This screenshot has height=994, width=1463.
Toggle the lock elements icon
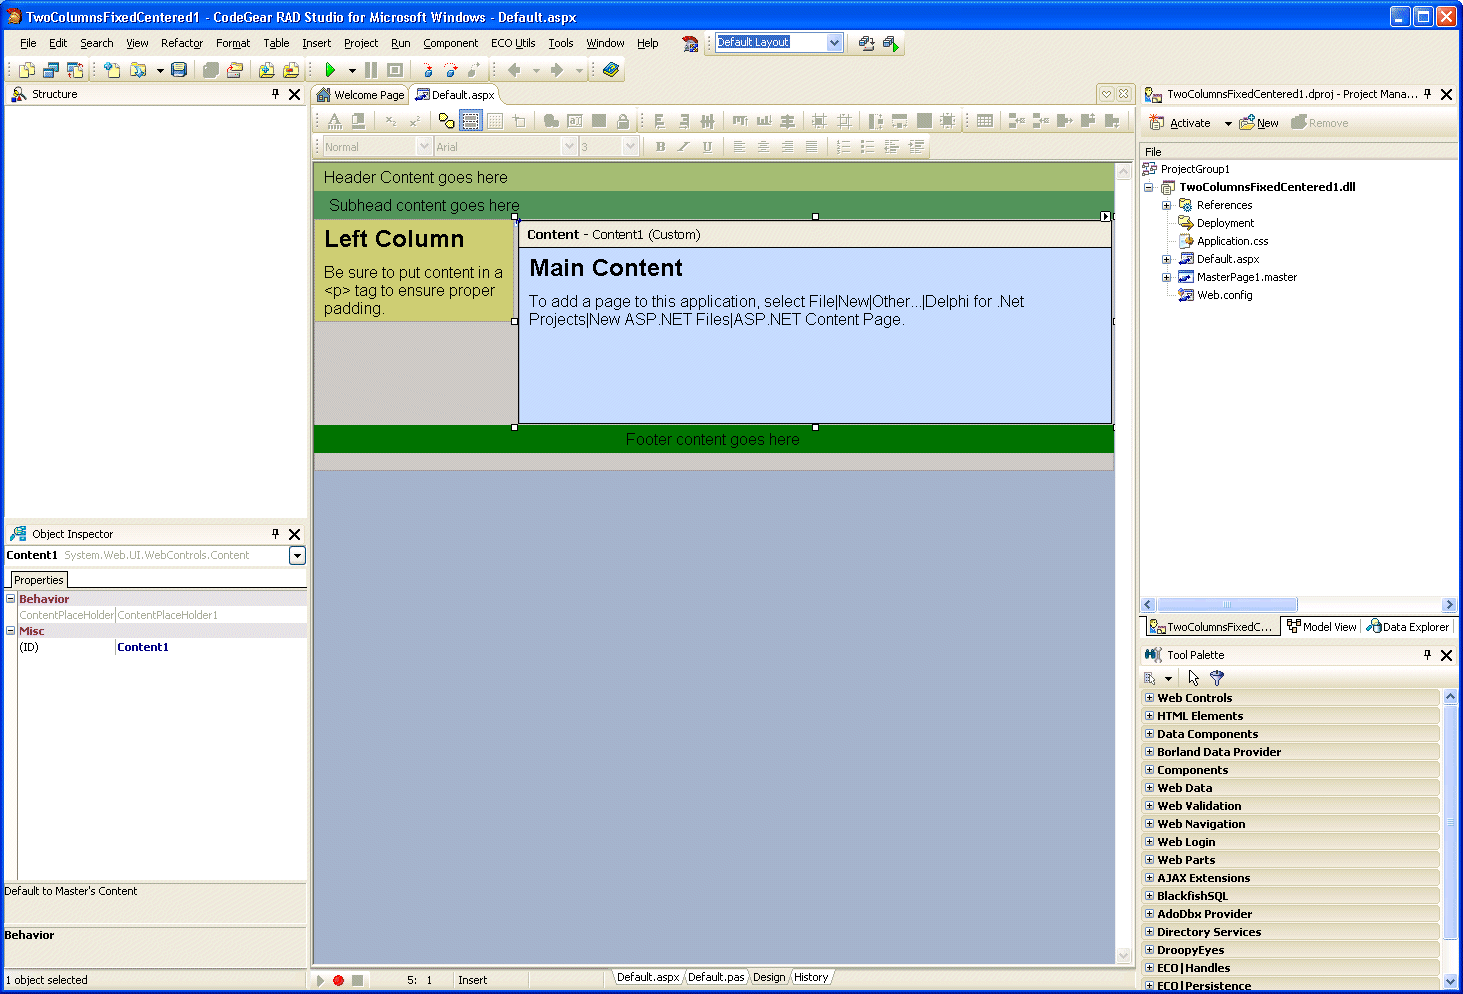[x=623, y=120]
